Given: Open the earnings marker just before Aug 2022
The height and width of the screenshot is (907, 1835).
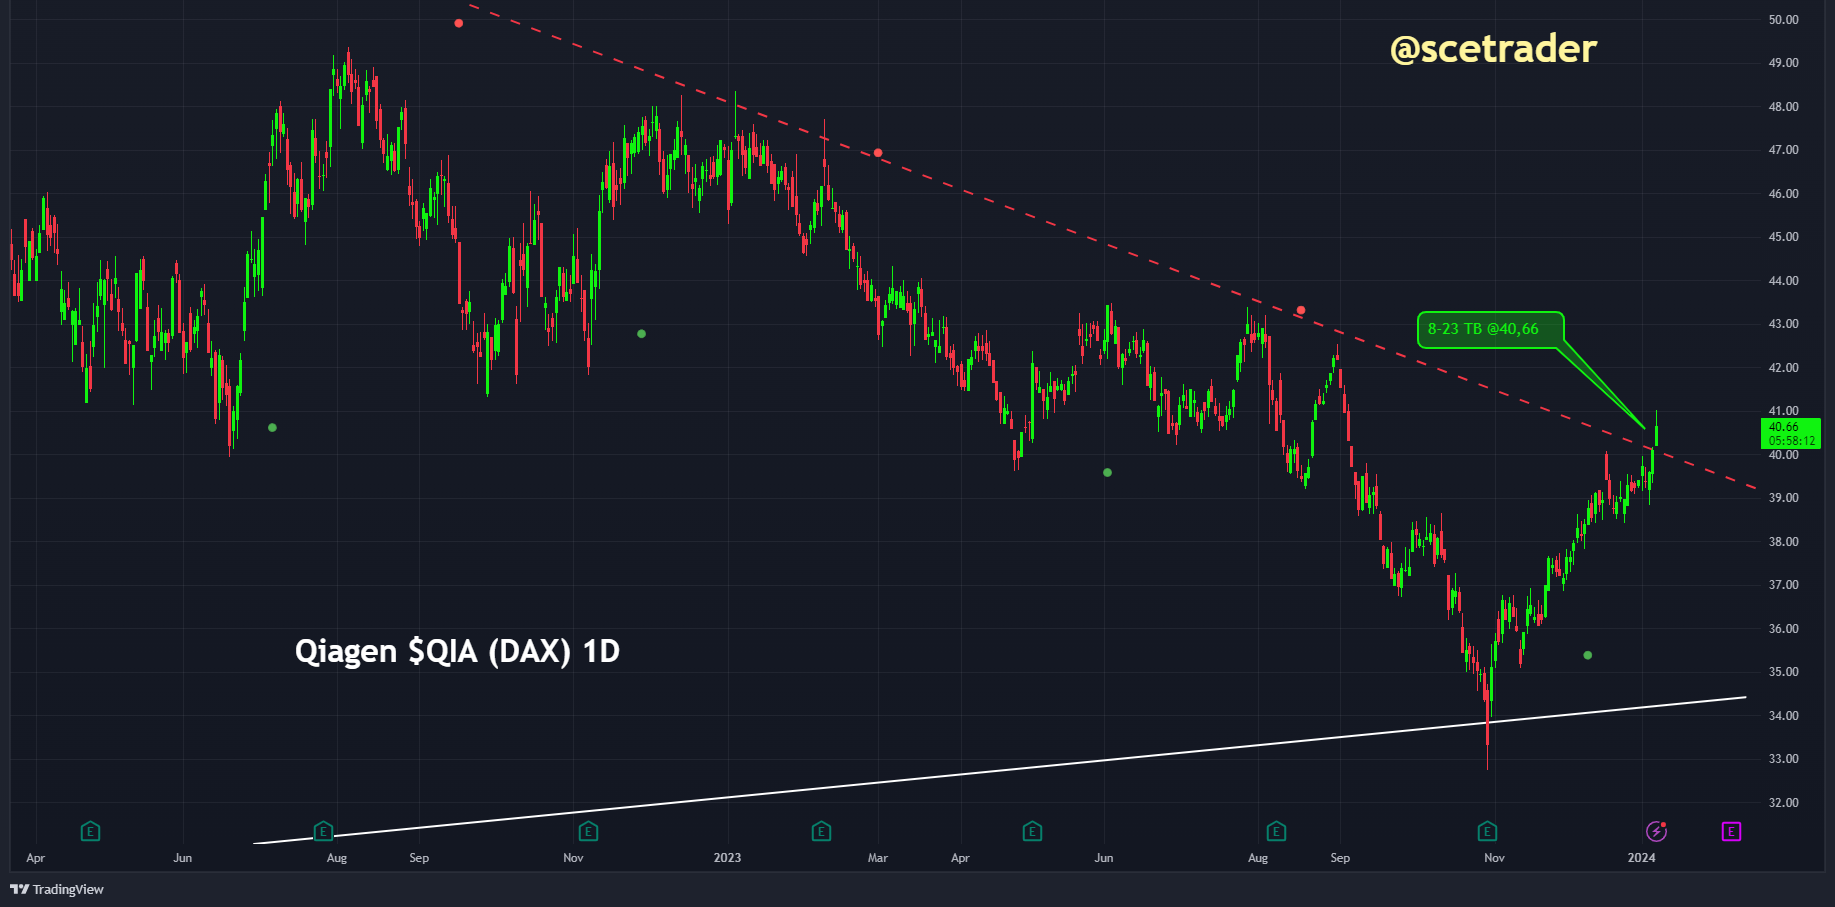Looking at the screenshot, I should point(323,831).
